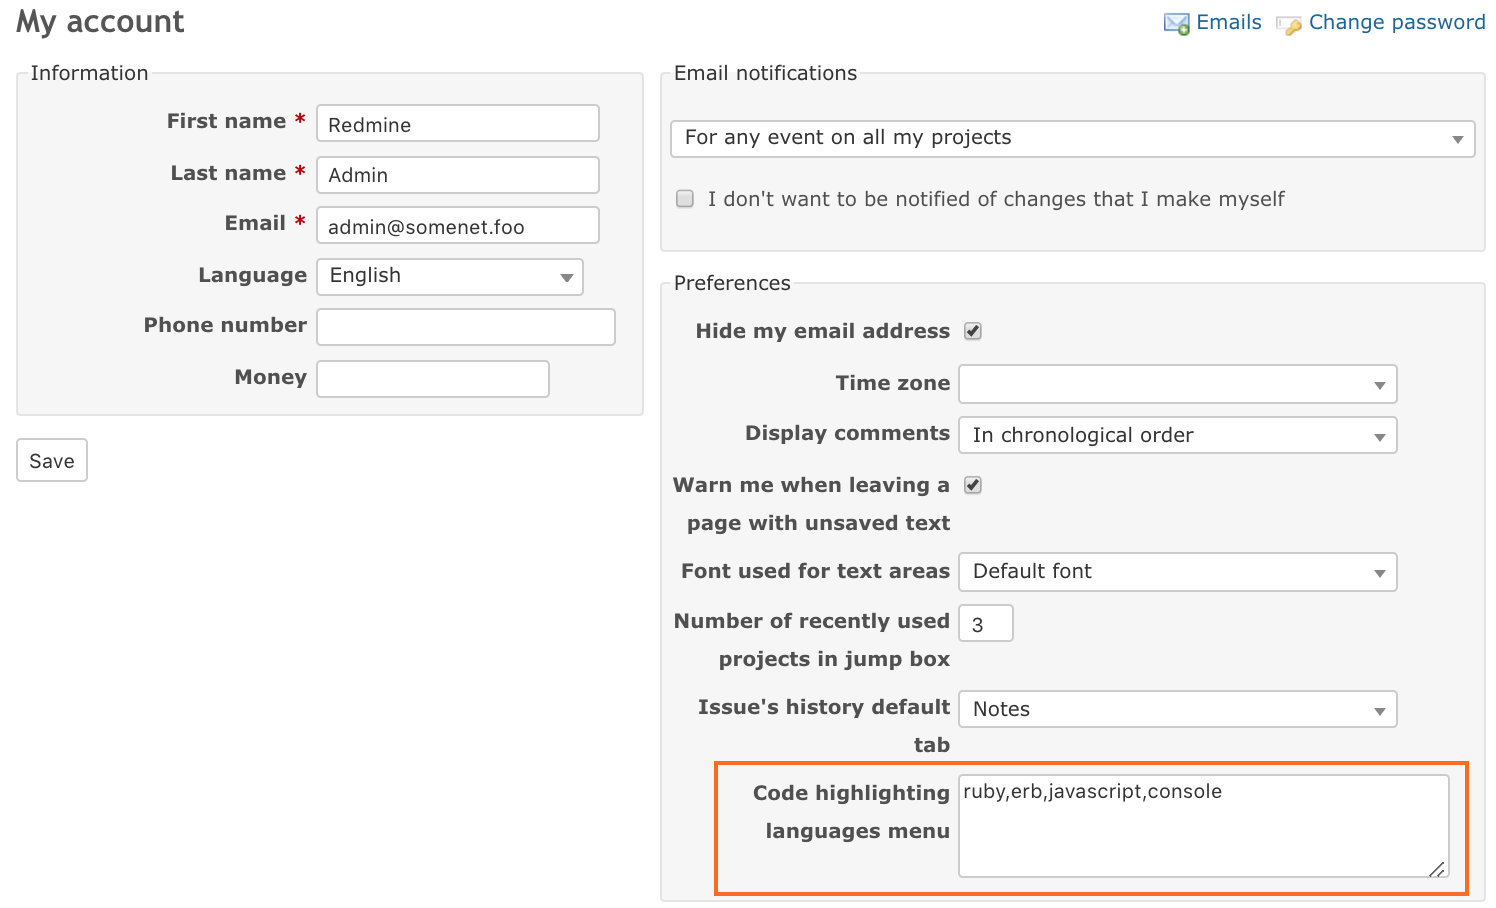Open the Emails link
This screenshot has width=1496, height=908.
[1228, 22]
